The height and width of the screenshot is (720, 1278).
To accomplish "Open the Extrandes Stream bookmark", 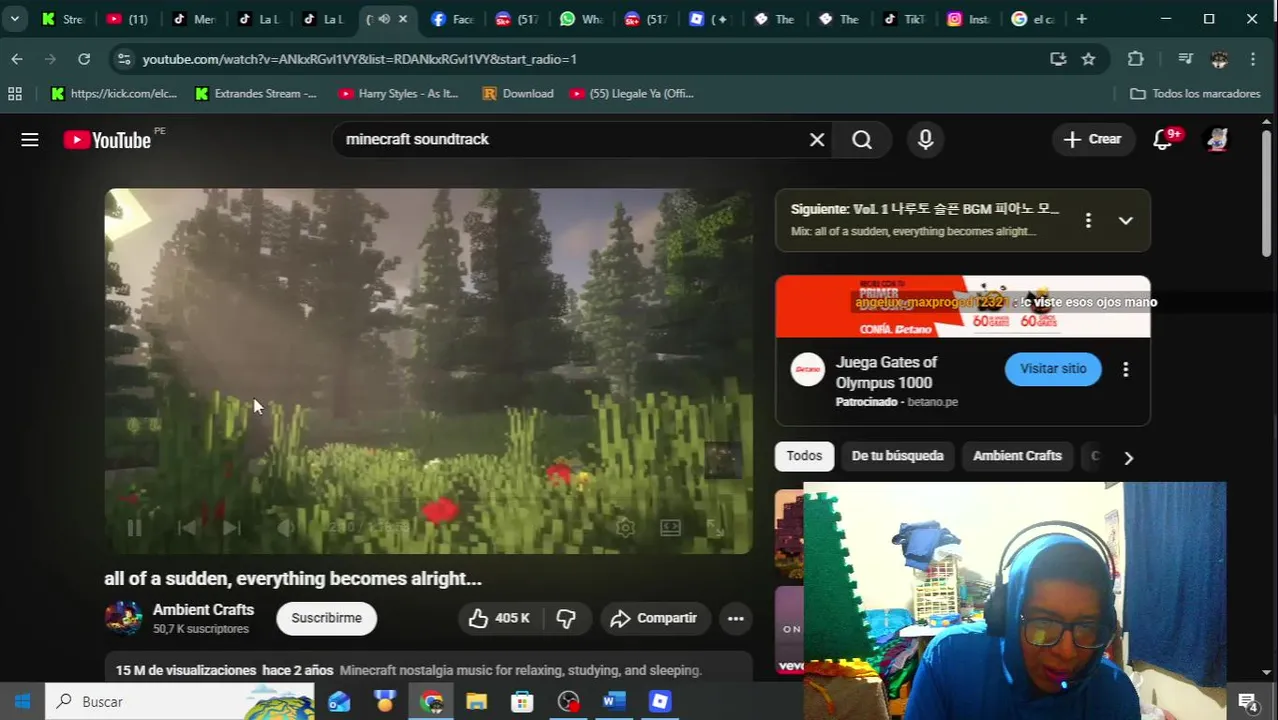I will coord(256,93).
